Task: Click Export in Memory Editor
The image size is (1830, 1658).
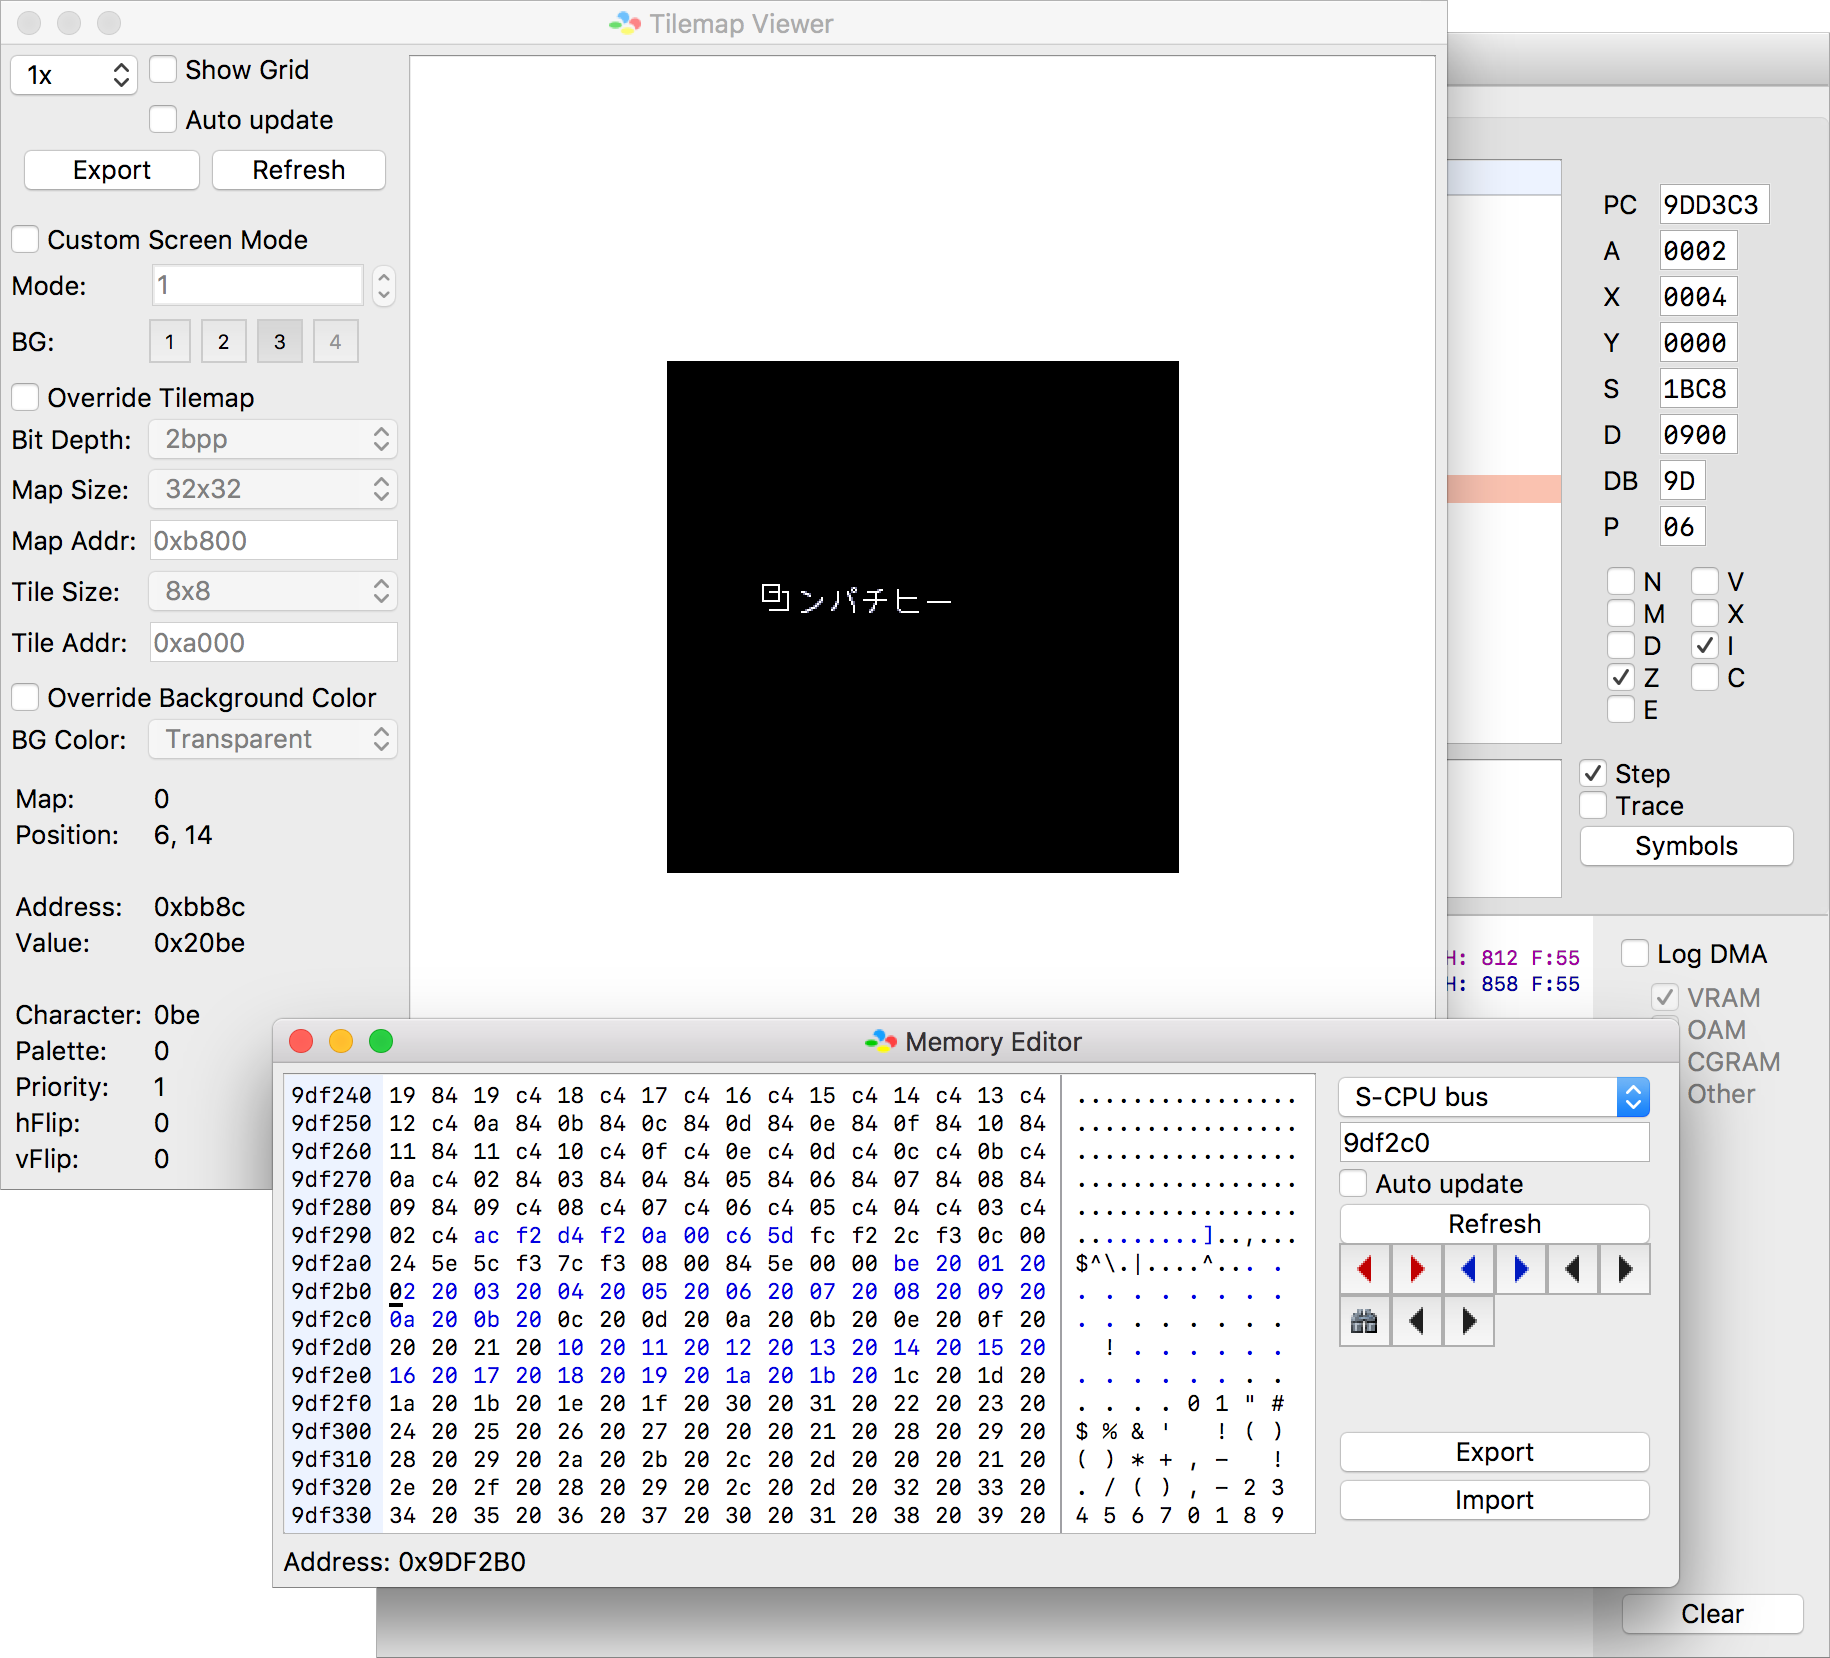Action: [x=1494, y=1452]
